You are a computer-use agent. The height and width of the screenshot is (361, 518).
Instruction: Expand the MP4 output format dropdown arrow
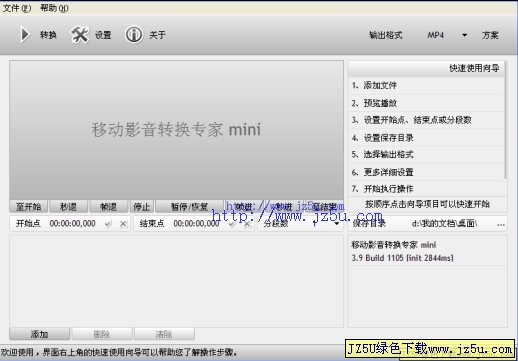pyautogui.click(x=464, y=35)
